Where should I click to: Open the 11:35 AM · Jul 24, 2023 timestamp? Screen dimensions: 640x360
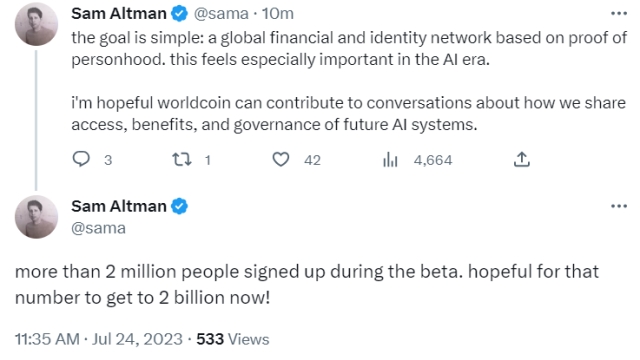99,339
